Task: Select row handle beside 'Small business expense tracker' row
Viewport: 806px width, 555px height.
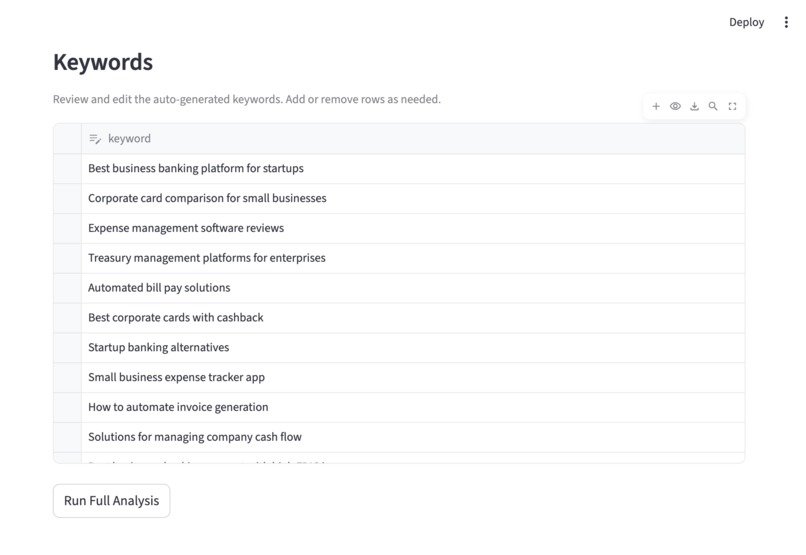Action: pyautogui.click(x=67, y=377)
